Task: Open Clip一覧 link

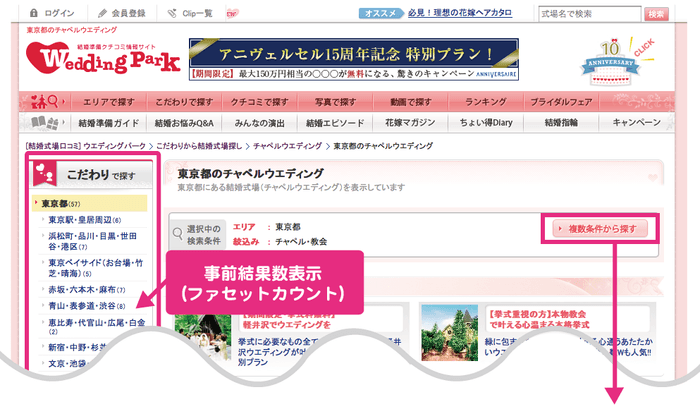Action: pyautogui.click(x=197, y=13)
